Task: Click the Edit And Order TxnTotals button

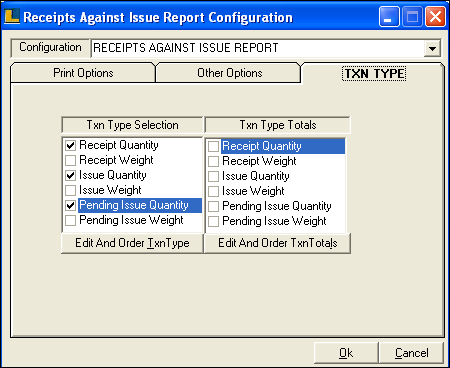Action: pos(277,243)
